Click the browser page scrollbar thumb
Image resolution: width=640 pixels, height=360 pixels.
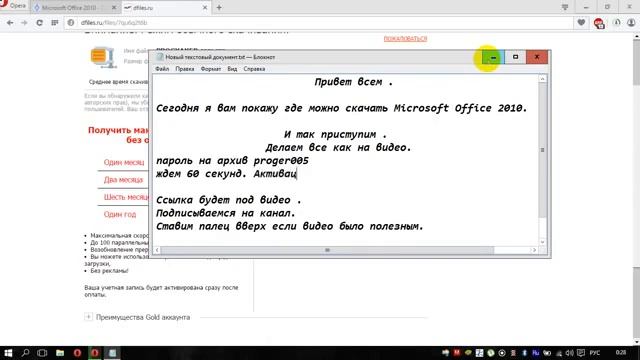coord(636,61)
